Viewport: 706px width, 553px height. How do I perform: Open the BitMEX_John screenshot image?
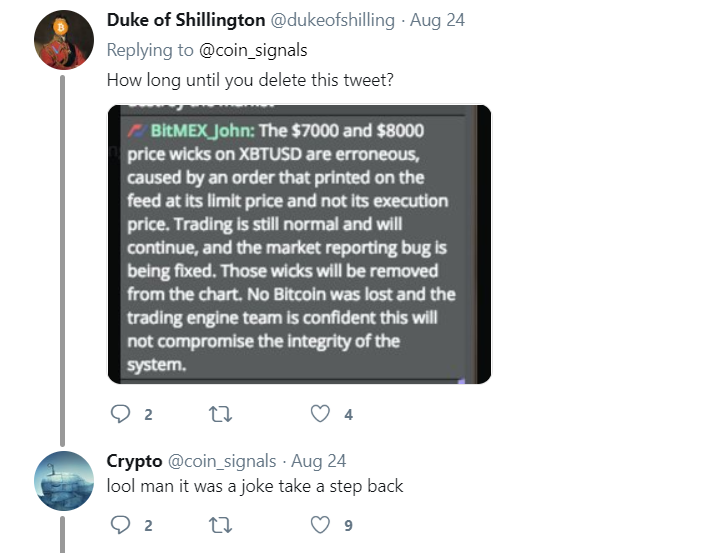299,244
